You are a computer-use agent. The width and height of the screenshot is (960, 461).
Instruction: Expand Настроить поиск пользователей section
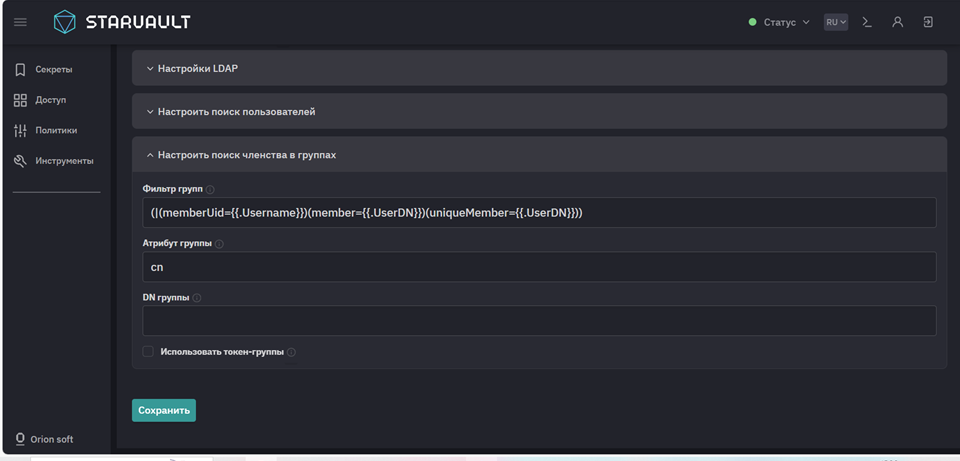[236, 112]
